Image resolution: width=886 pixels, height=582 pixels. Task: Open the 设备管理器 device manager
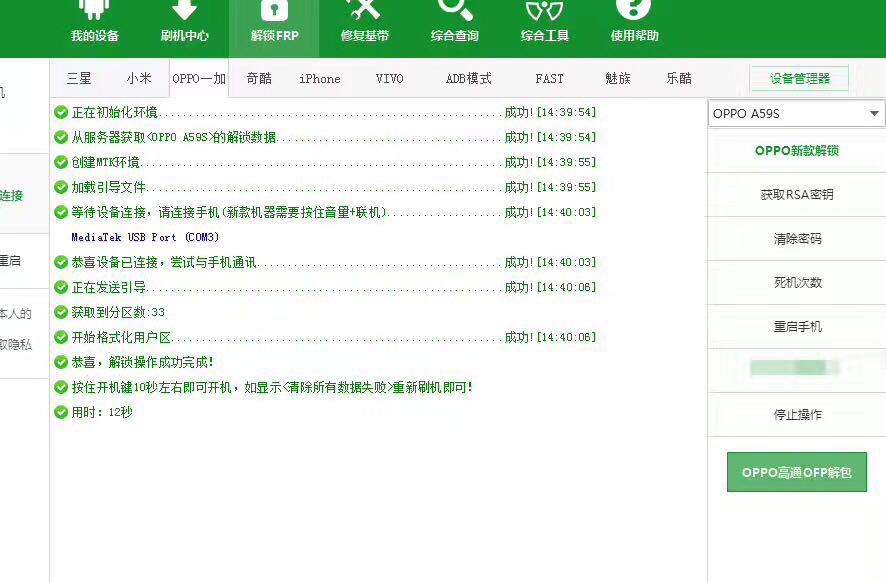click(x=799, y=78)
